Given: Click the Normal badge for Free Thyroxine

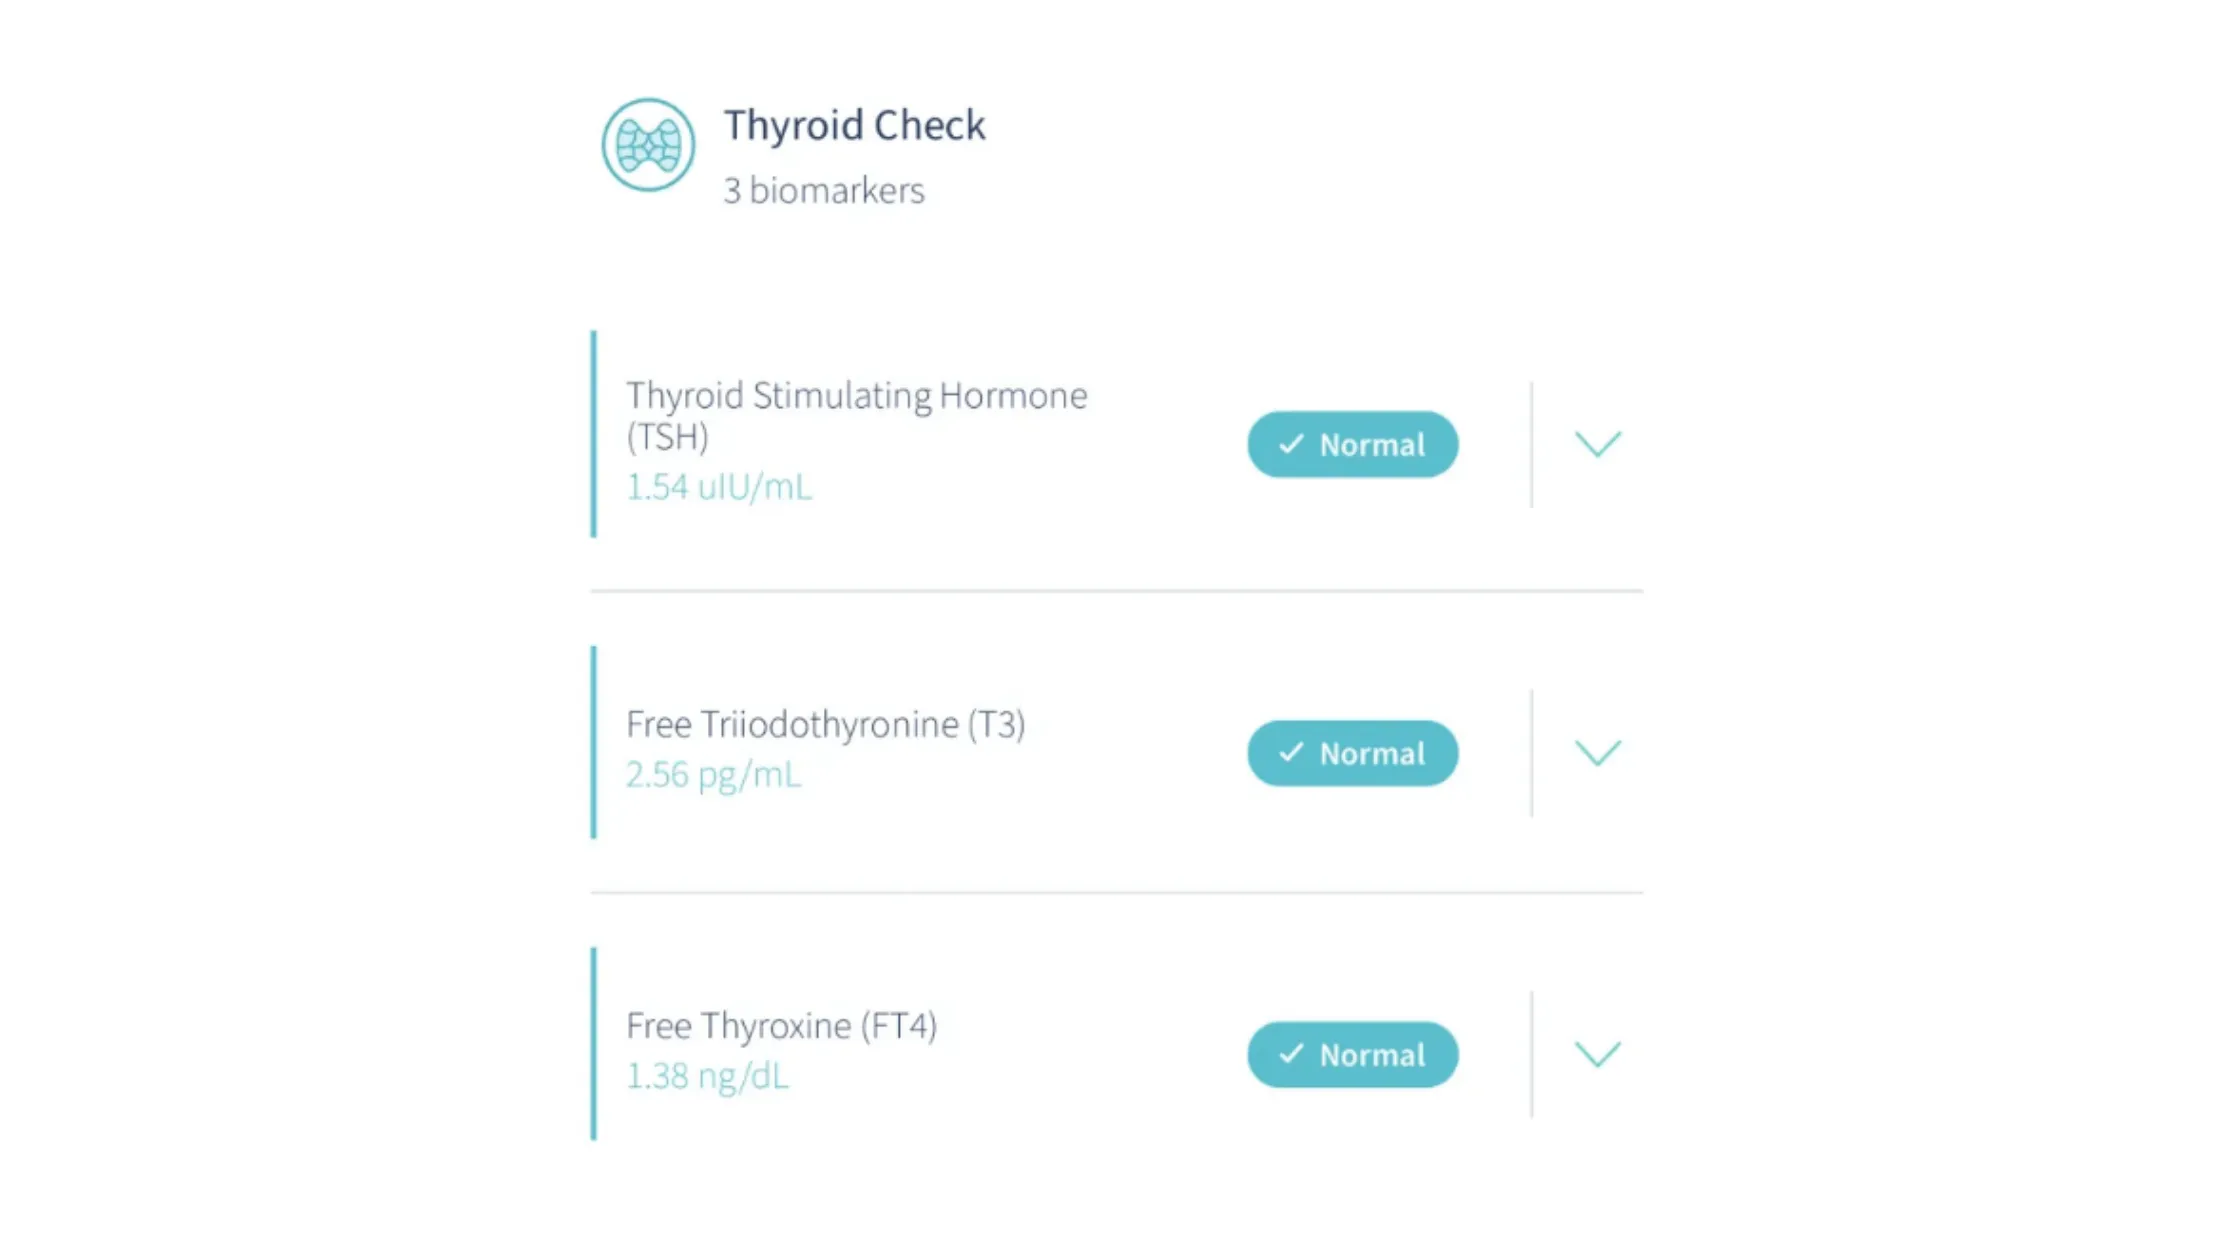Looking at the screenshot, I should (x=1352, y=1054).
